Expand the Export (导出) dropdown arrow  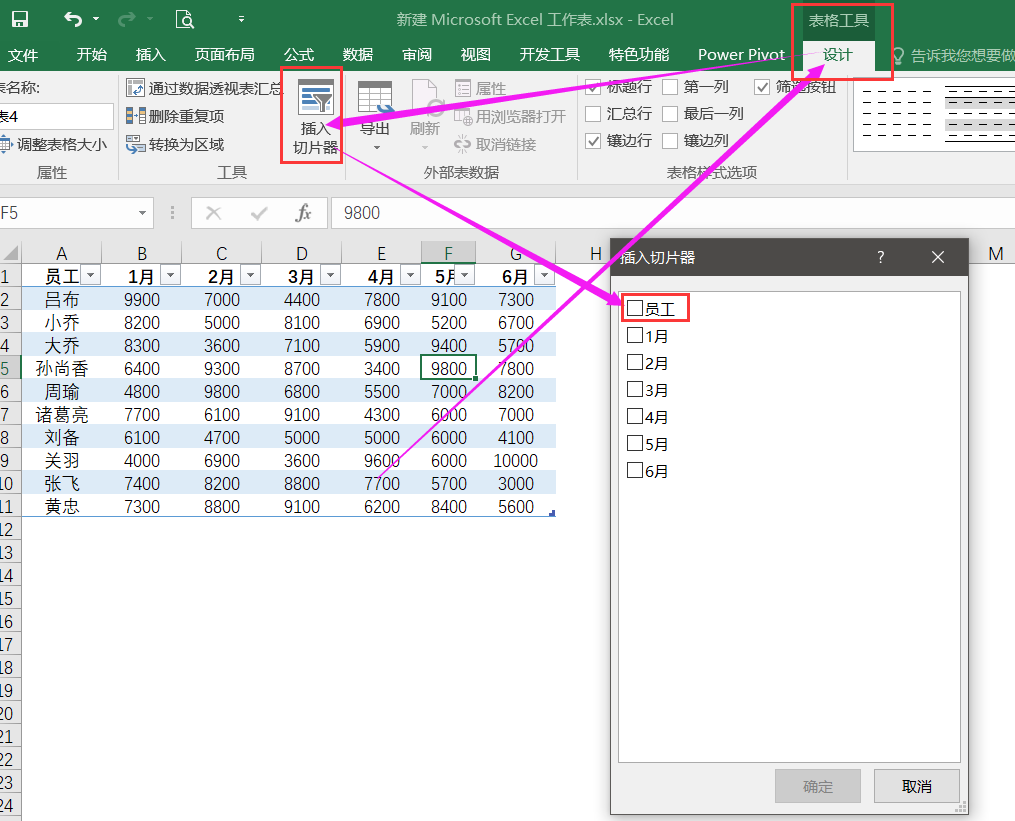coord(376,148)
